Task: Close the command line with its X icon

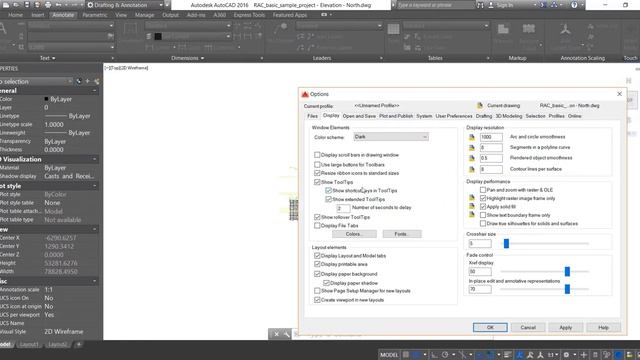Action: 276,334
